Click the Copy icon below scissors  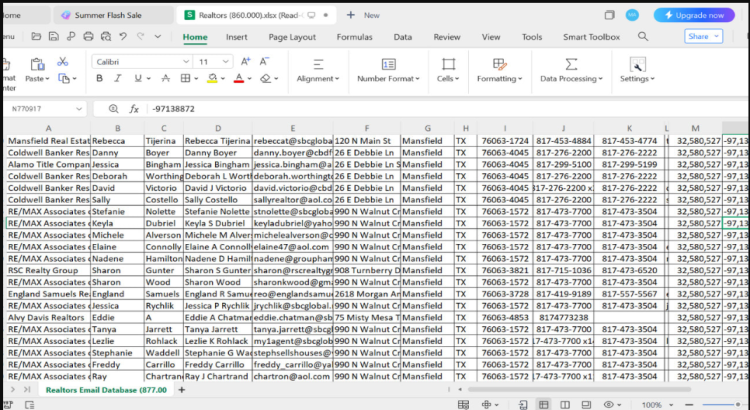click(64, 78)
